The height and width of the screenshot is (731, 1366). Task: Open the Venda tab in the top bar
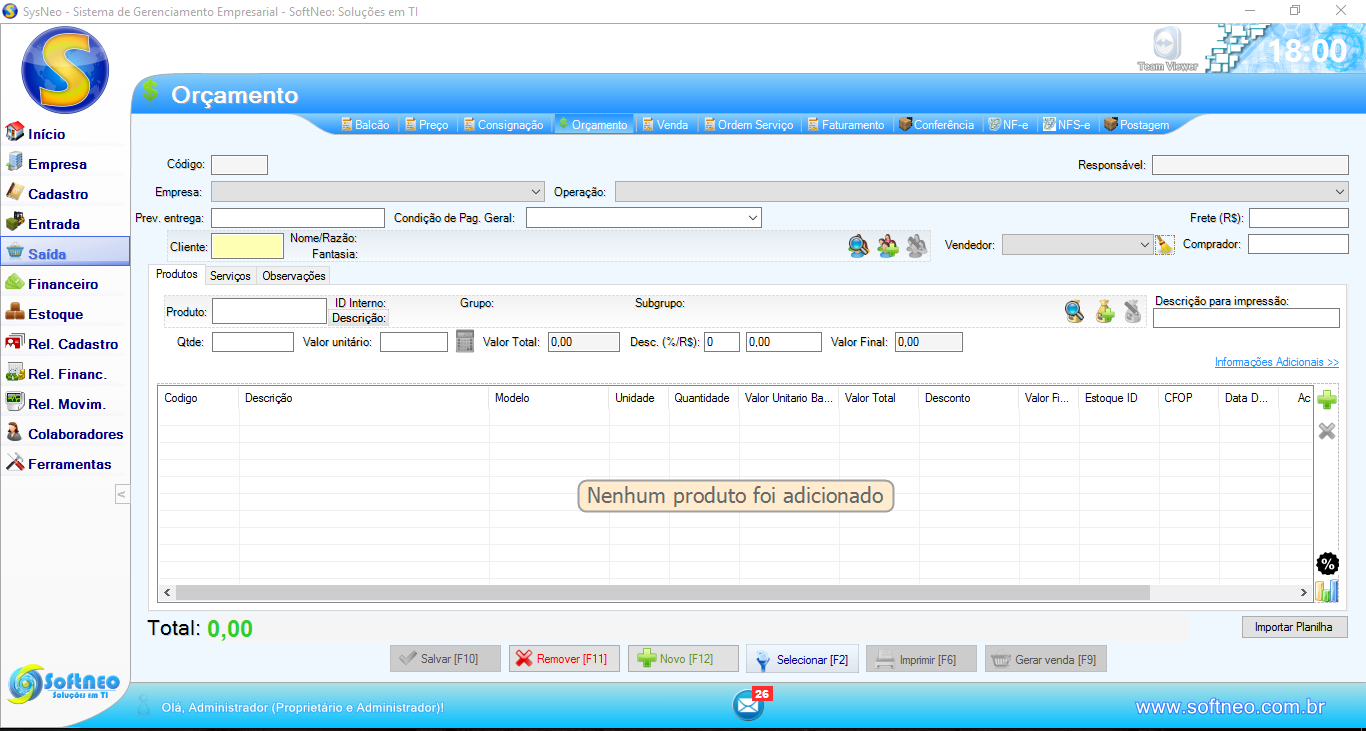pyautogui.click(x=665, y=125)
